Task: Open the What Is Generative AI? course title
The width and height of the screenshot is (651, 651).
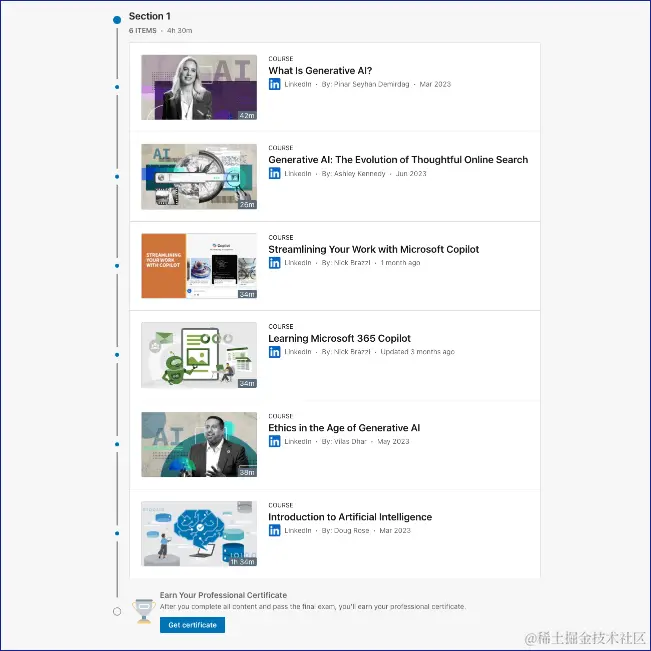Action: 320,71
